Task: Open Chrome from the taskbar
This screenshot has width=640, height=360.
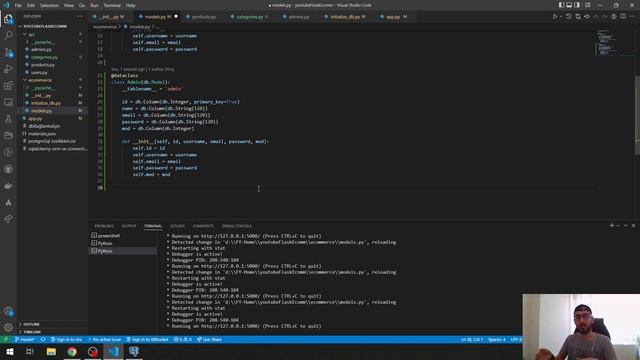Action: [x=72, y=351]
